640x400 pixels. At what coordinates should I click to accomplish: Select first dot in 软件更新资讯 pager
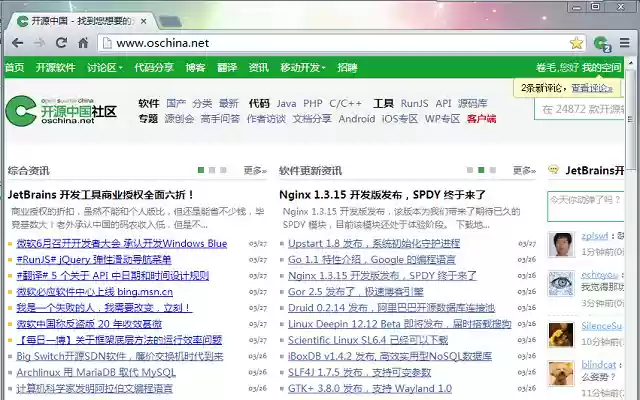[x=470, y=170]
